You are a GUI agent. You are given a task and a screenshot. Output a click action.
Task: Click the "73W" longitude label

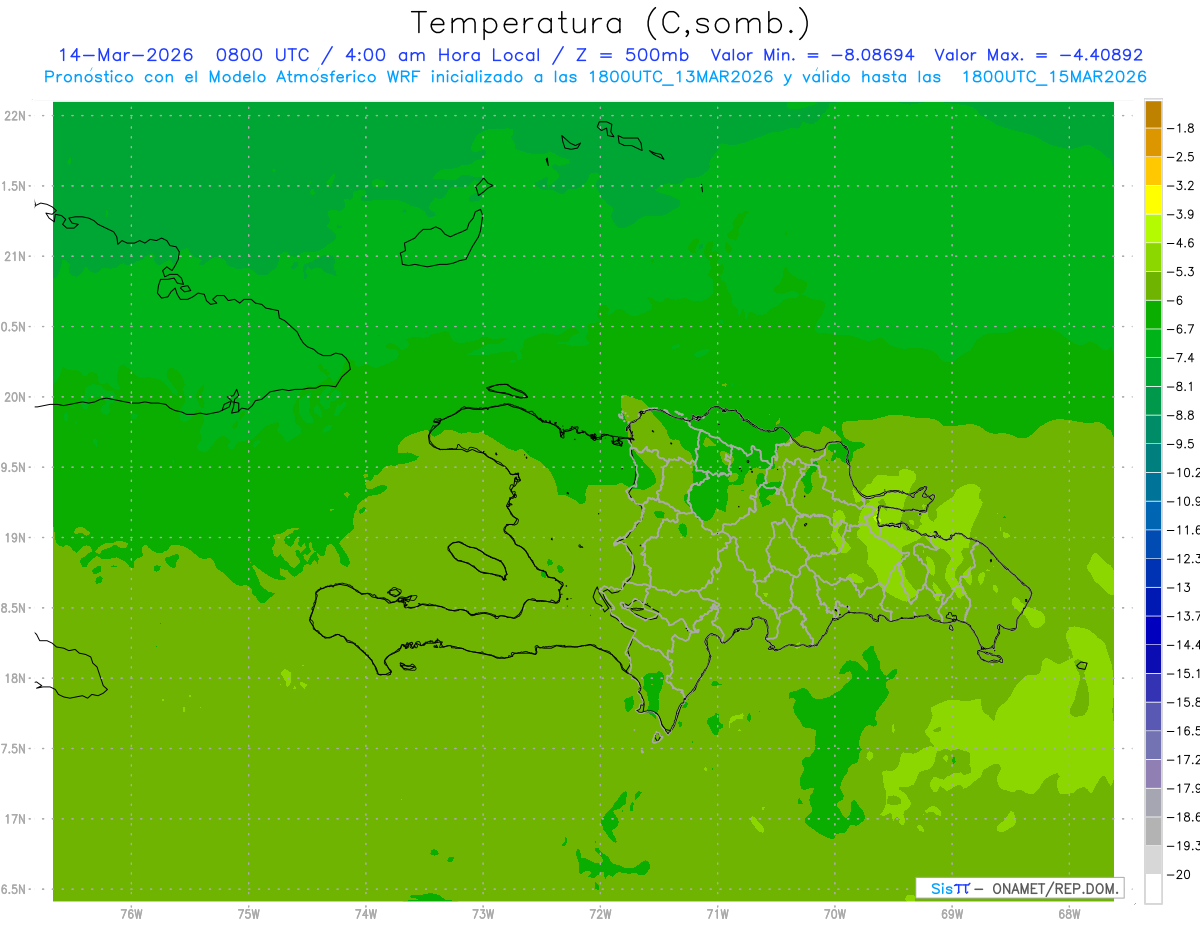[x=483, y=914]
